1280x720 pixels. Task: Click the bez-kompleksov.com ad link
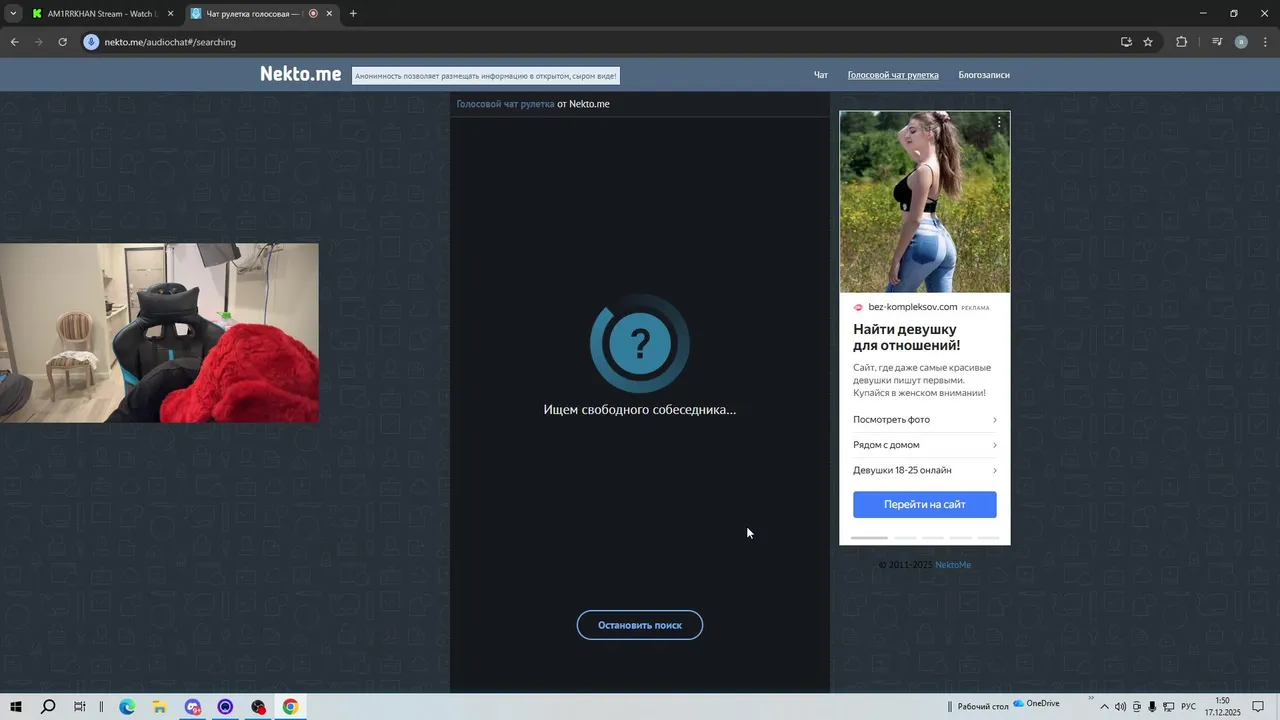coord(912,307)
